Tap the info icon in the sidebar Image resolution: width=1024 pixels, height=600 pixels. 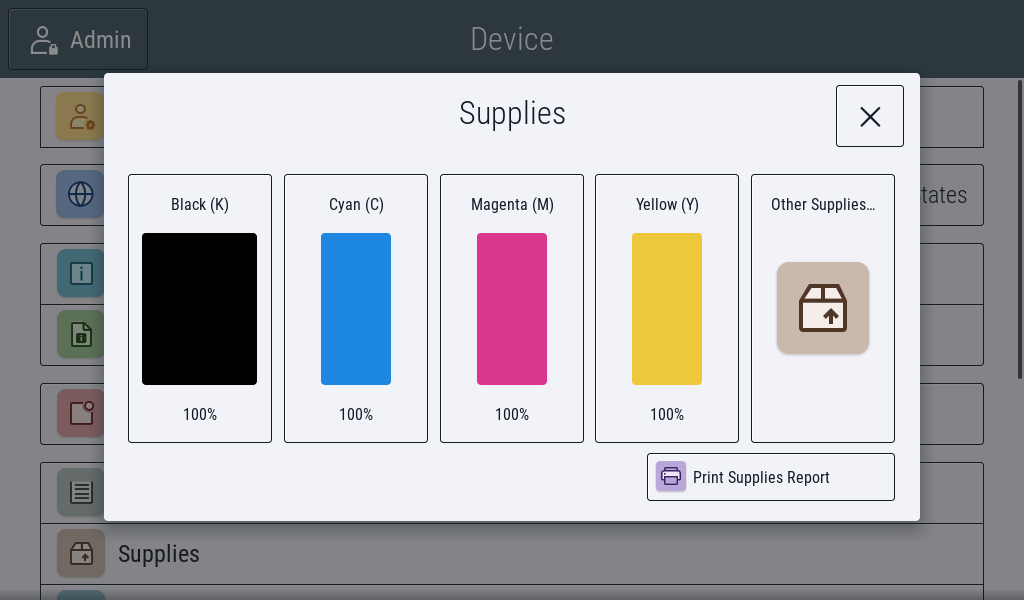click(x=81, y=273)
